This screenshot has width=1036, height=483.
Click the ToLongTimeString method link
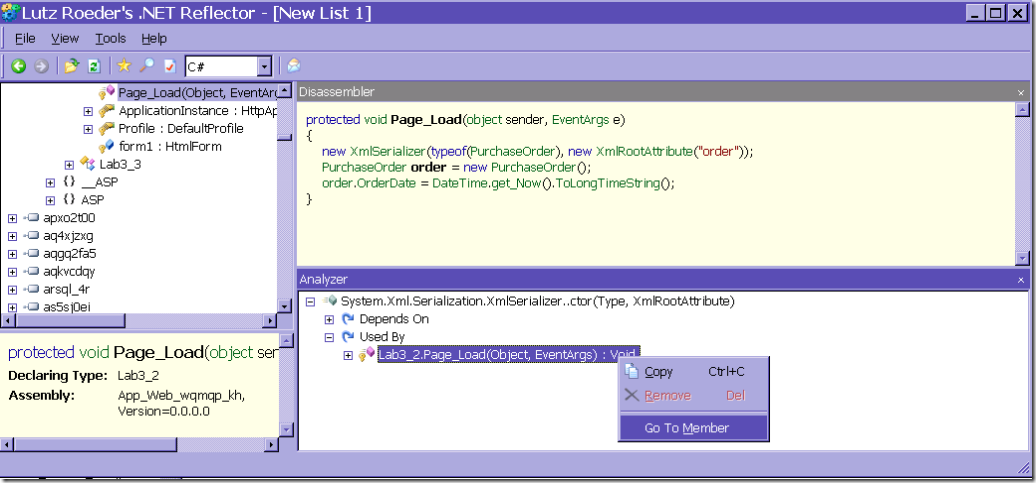609,183
